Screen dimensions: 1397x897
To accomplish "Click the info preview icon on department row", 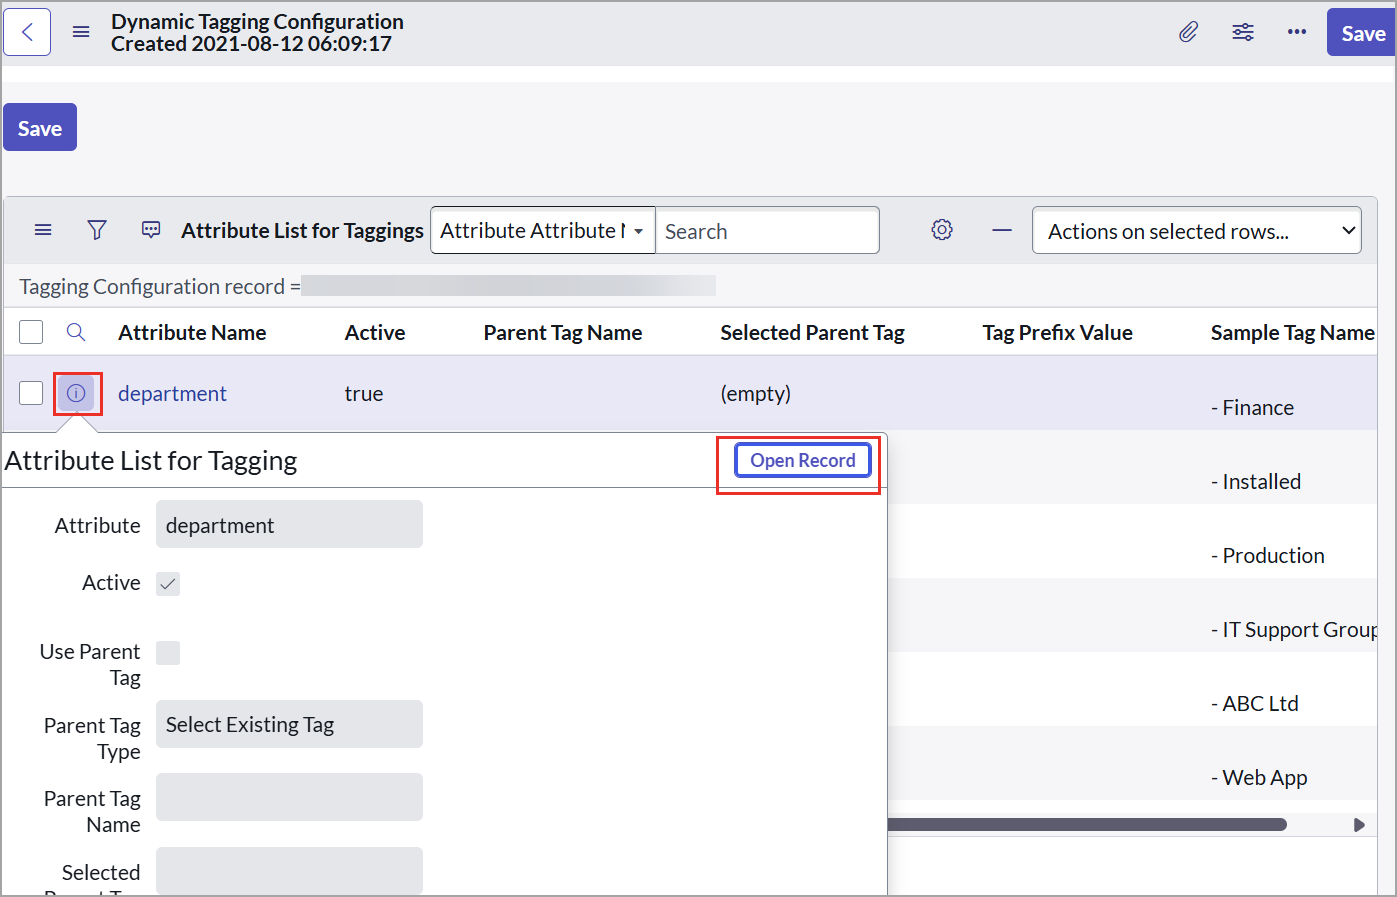I will pos(77,393).
